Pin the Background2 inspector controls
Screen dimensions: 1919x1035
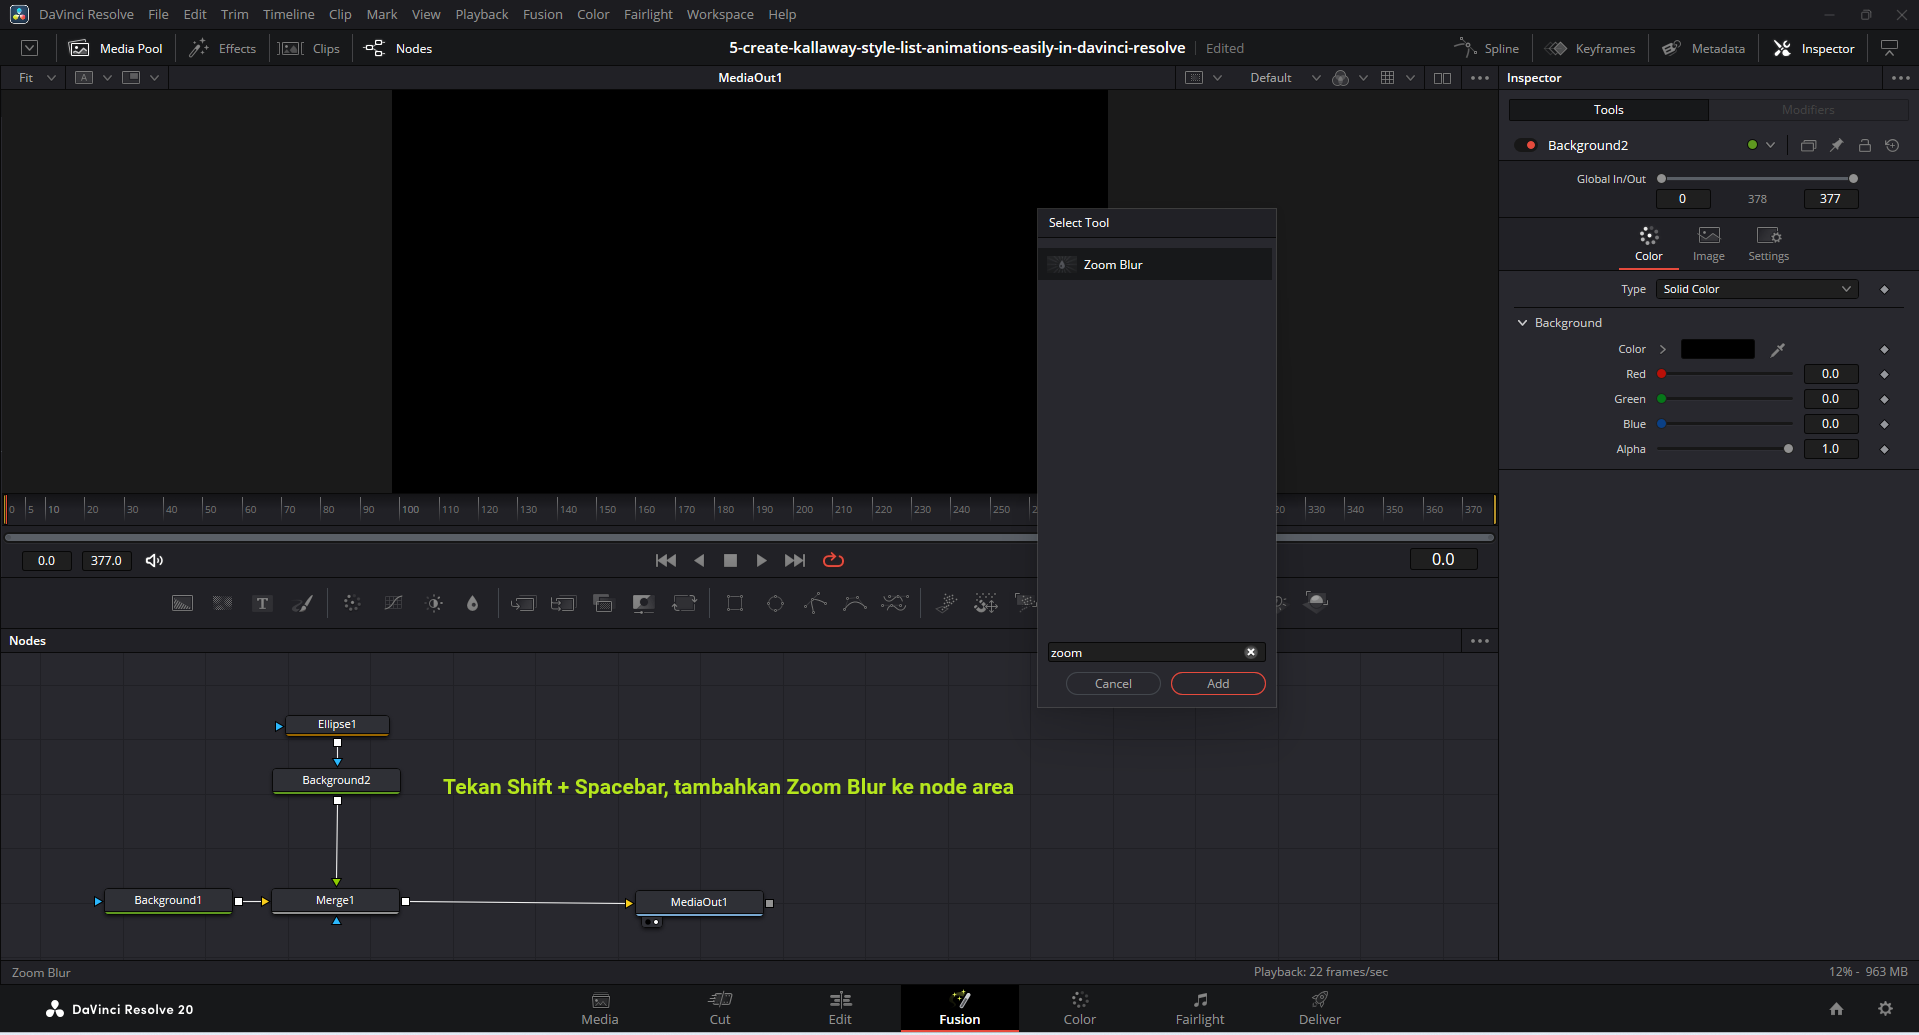click(x=1836, y=145)
